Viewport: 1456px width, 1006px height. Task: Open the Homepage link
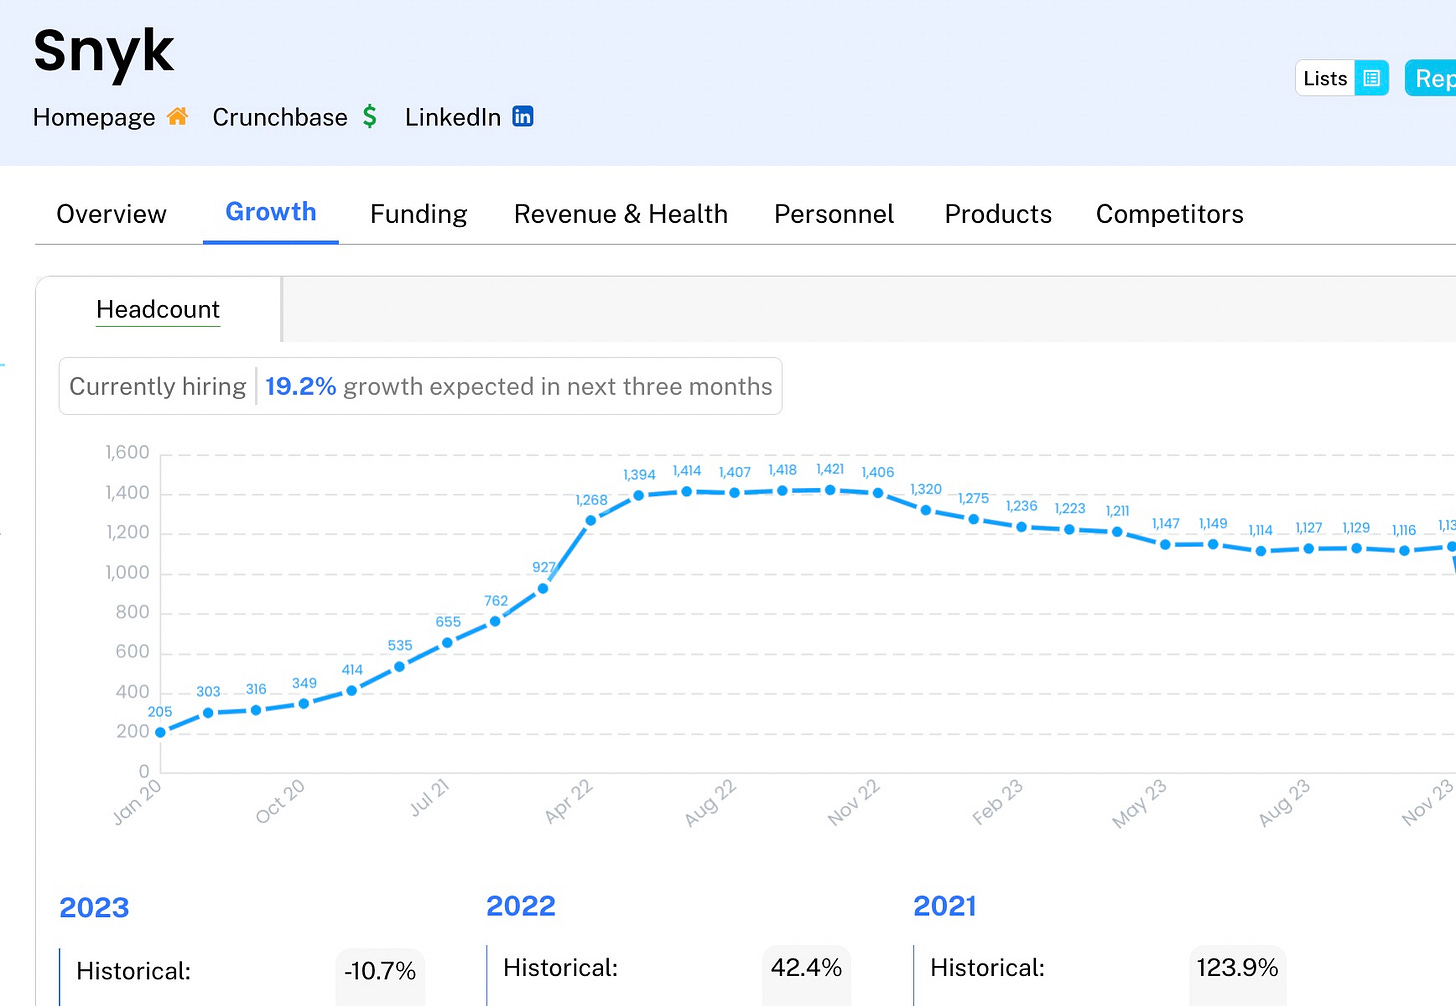click(94, 118)
